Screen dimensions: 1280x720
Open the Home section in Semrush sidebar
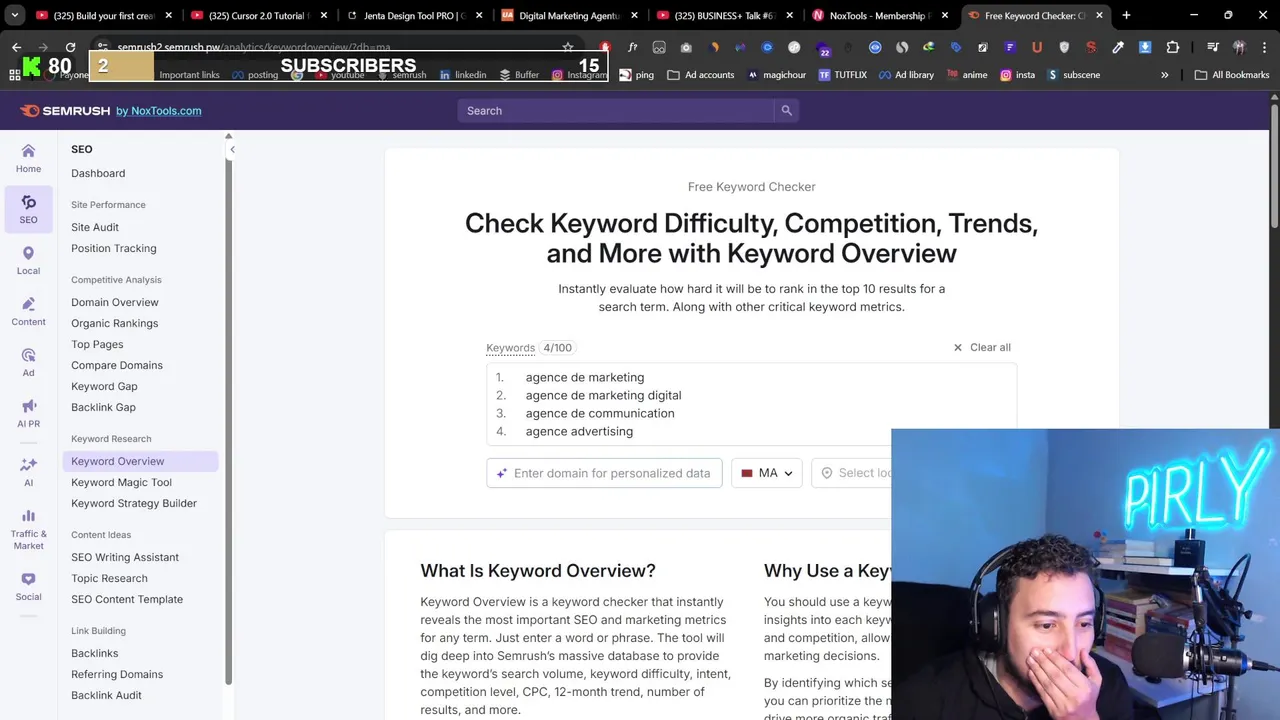click(x=28, y=157)
